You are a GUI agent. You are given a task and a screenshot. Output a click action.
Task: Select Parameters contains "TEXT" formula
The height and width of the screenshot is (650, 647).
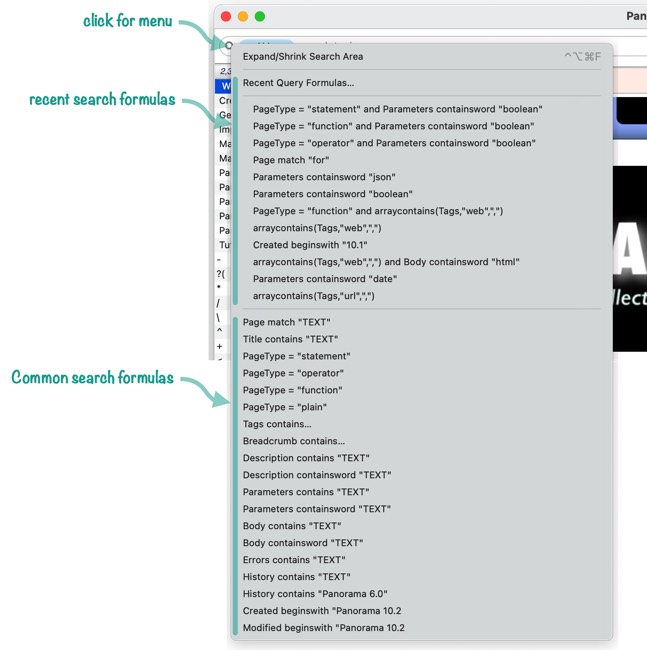(x=422, y=492)
